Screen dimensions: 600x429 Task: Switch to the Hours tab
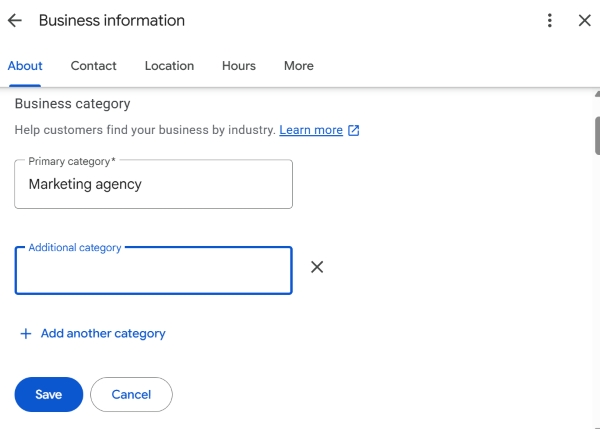click(x=239, y=66)
